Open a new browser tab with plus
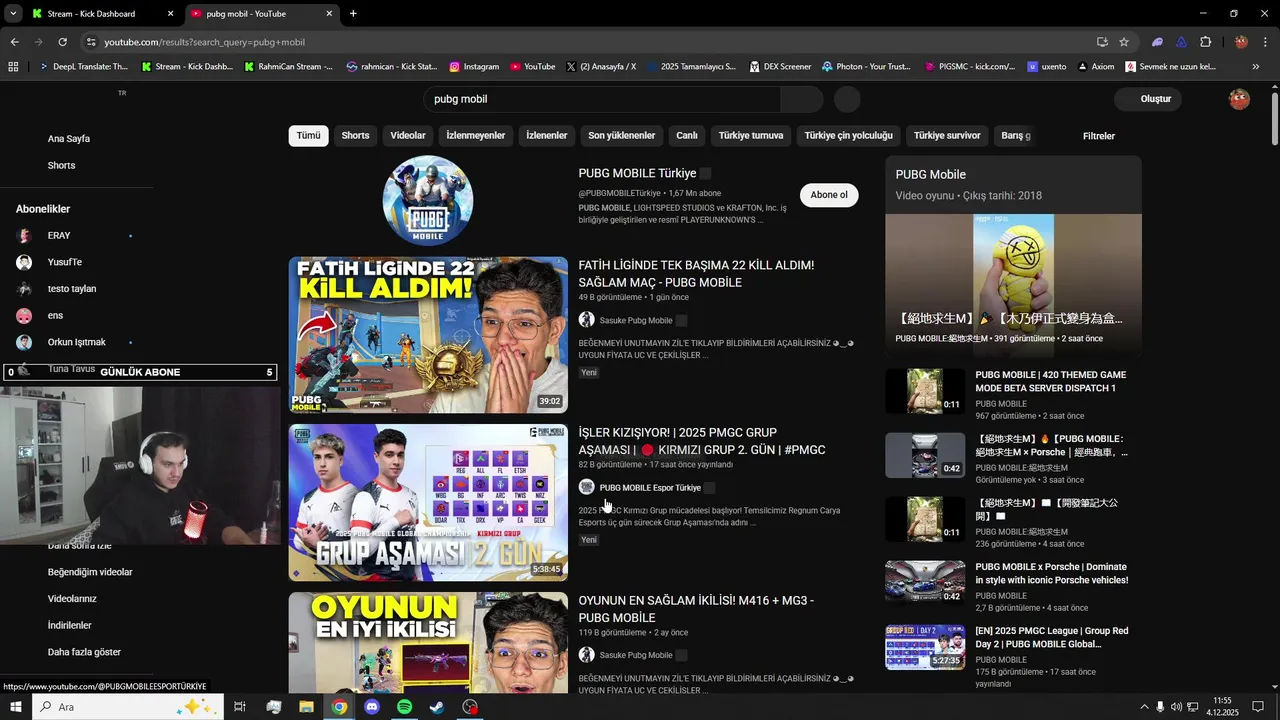The width and height of the screenshot is (1280, 720). point(353,14)
